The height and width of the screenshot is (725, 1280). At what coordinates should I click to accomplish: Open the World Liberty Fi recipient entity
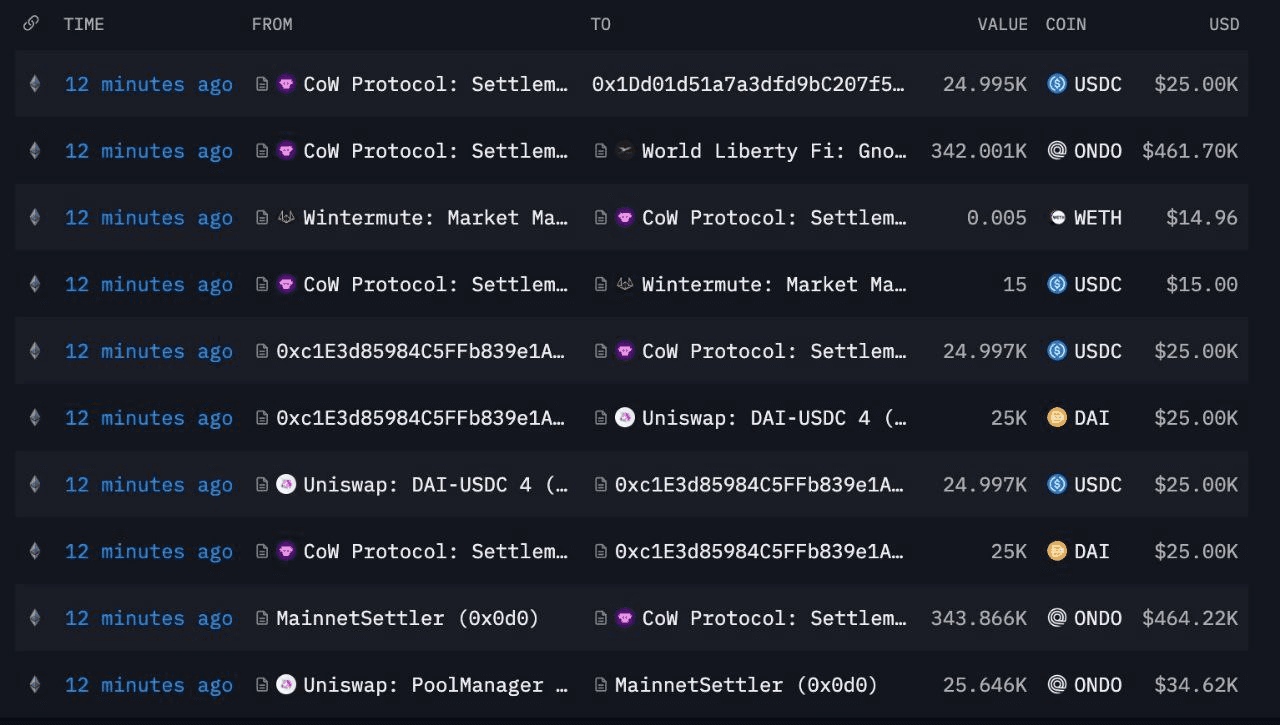(x=774, y=151)
